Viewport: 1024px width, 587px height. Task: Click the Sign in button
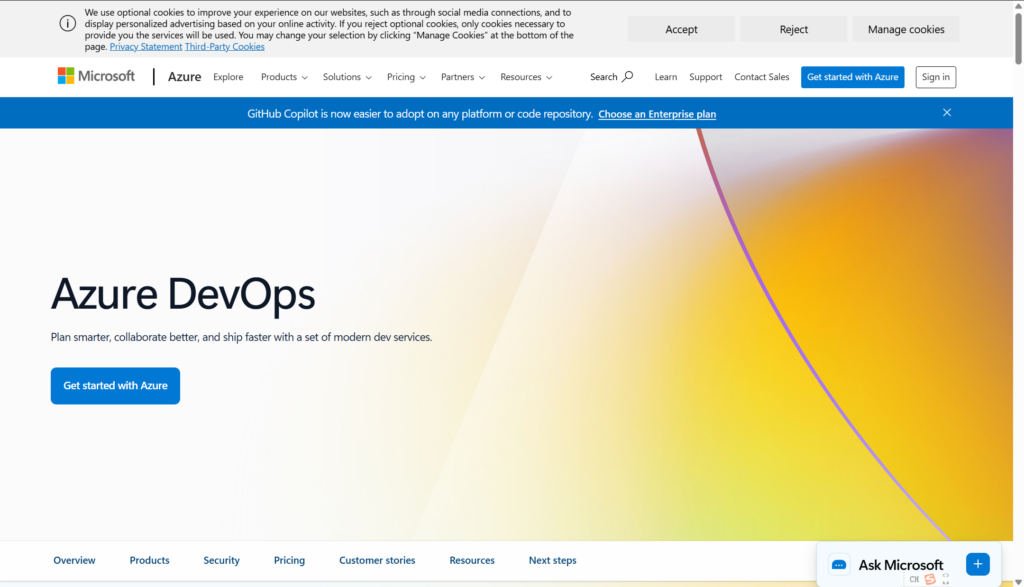[x=935, y=77]
